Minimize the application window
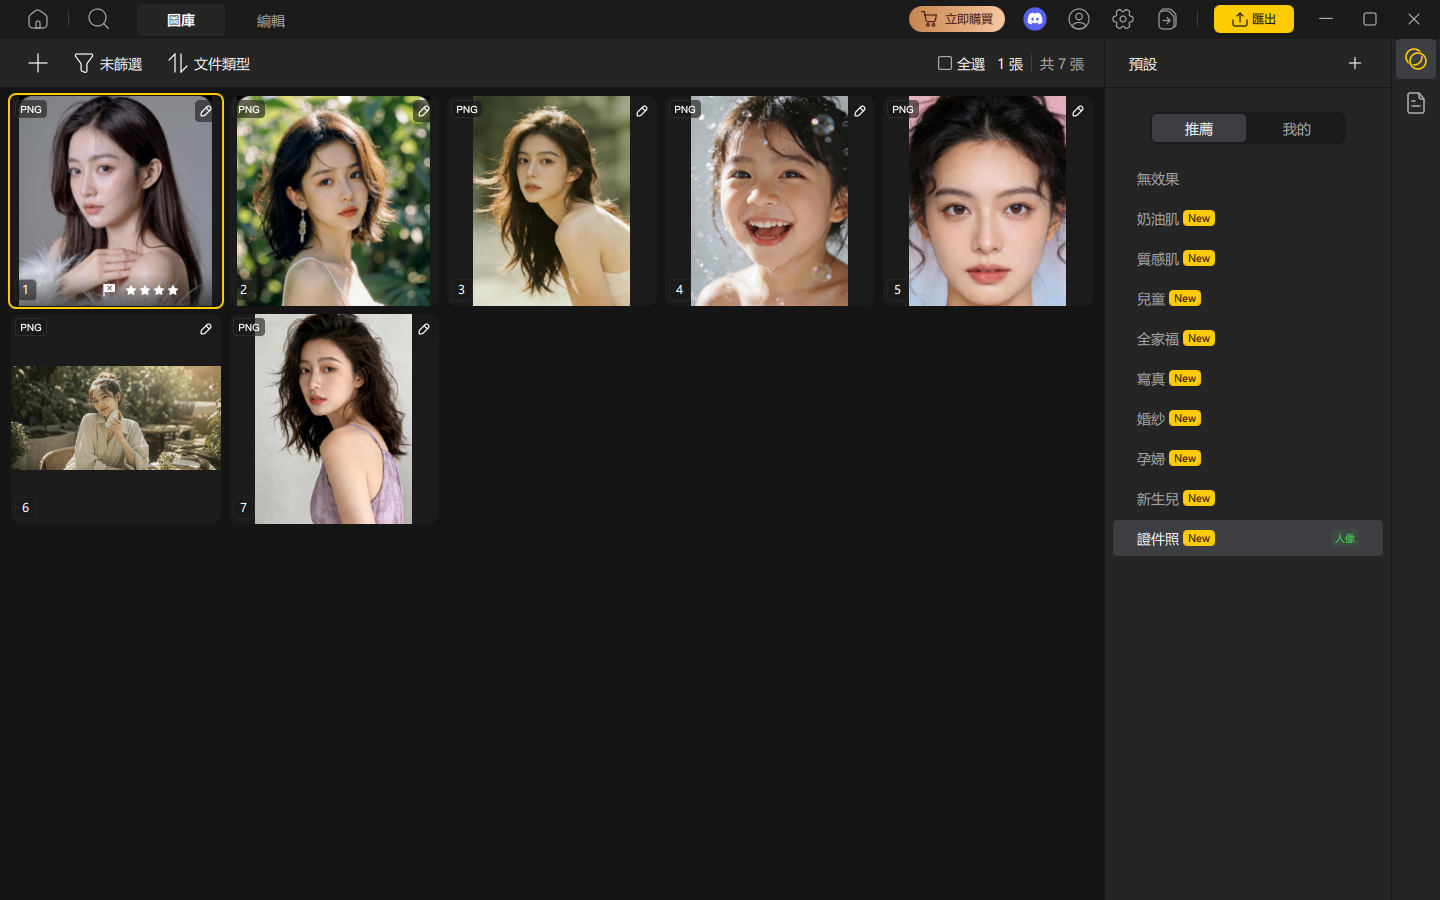This screenshot has width=1440, height=900. tap(1326, 19)
